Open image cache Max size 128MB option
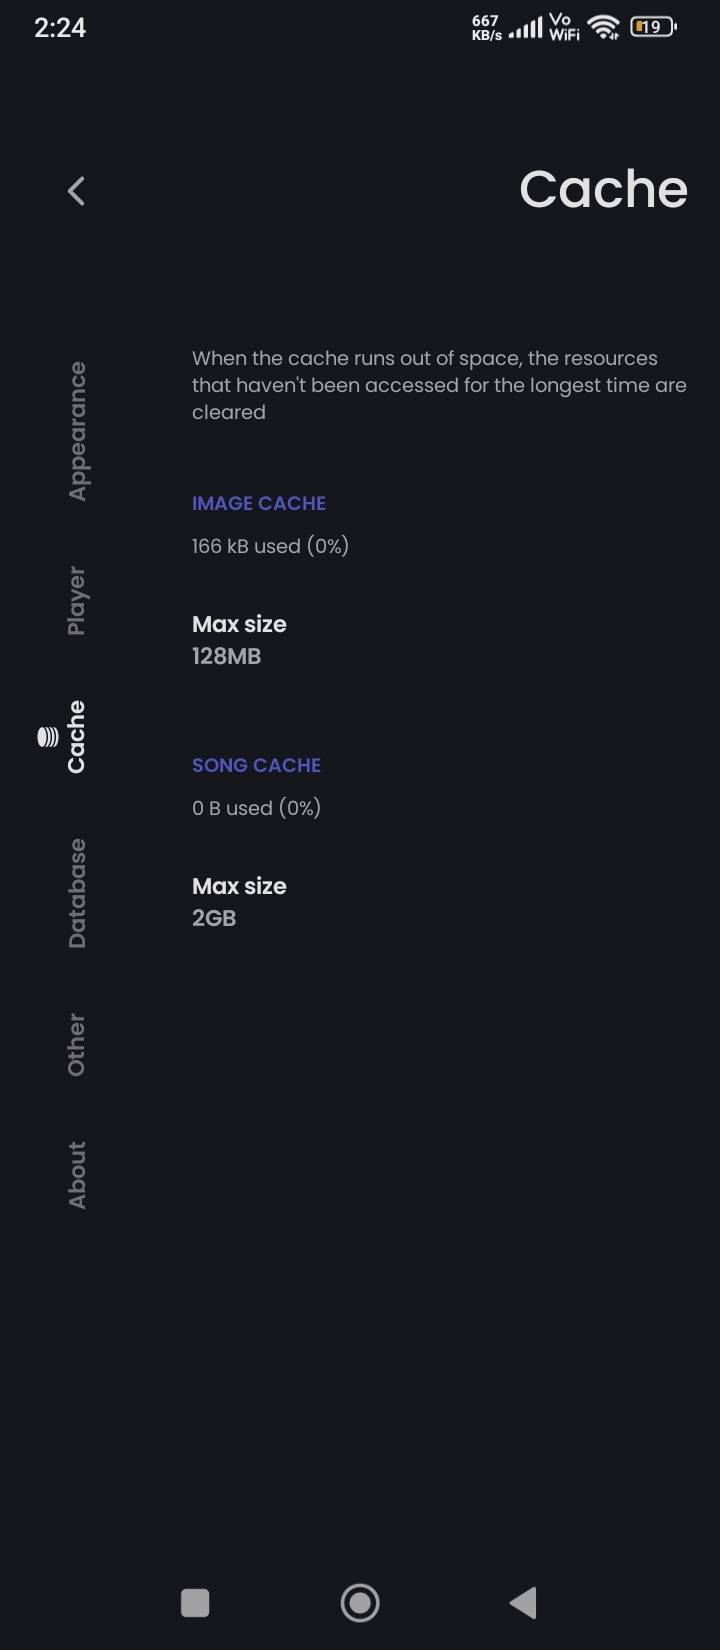Image resolution: width=720 pixels, height=1650 pixels. click(x=240, y=640)
